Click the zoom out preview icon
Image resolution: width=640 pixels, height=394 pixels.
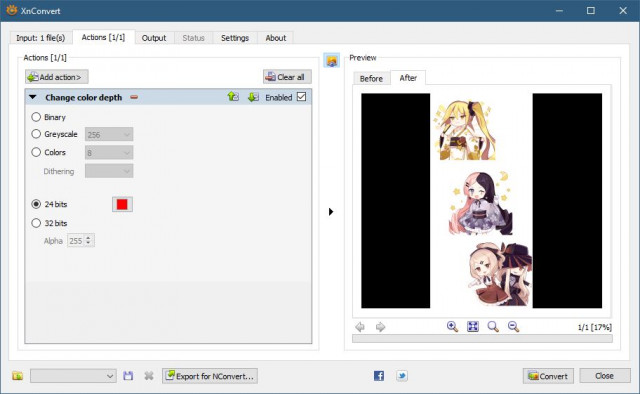(513, 327)
